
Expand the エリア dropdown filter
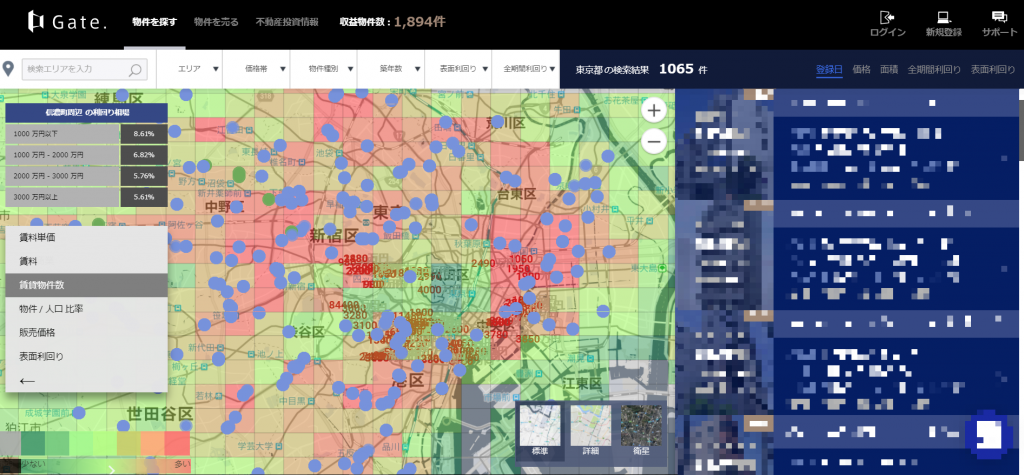pyautogui.click(x=193, y=69)
